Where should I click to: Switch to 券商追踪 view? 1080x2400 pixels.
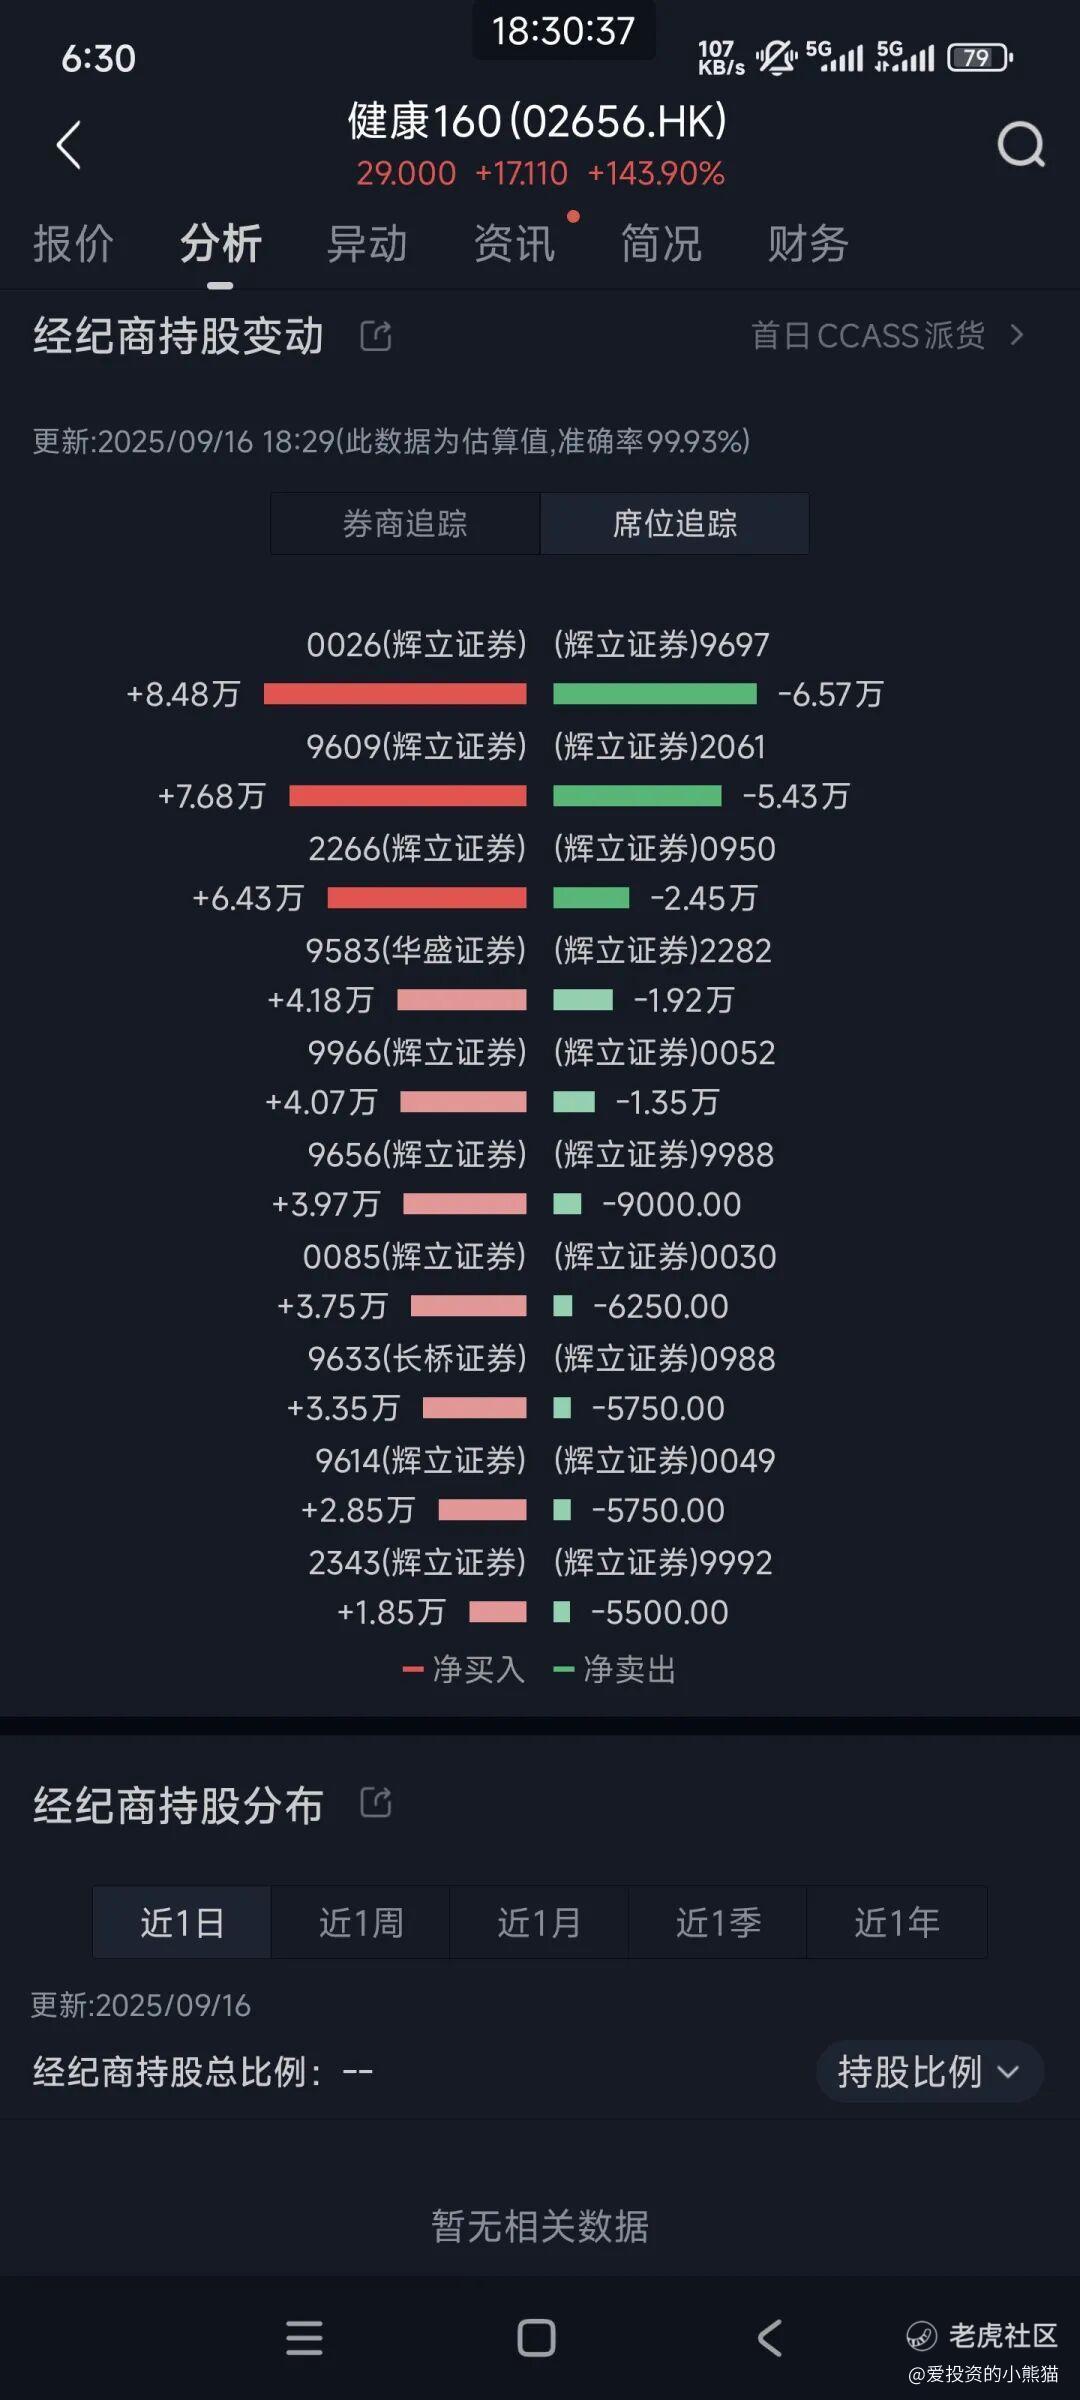pyautogui.click(x=405, y=523)
